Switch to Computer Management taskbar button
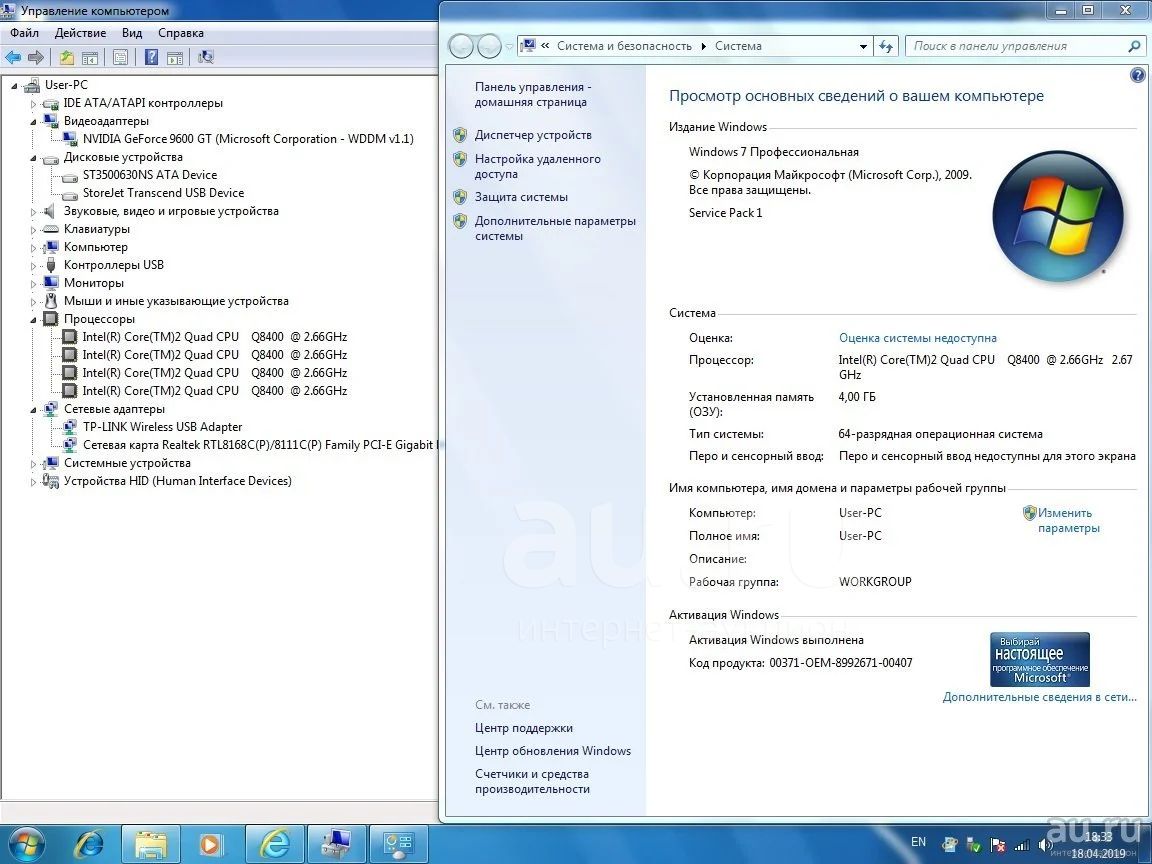 337,844
